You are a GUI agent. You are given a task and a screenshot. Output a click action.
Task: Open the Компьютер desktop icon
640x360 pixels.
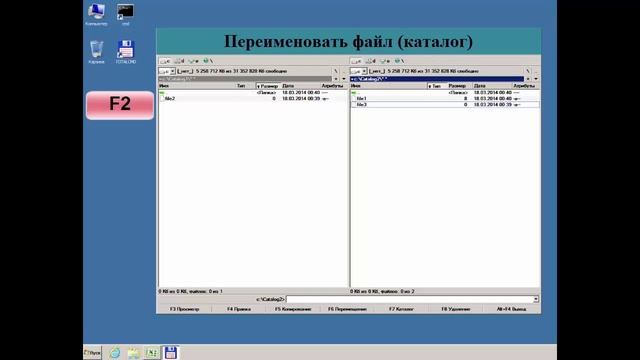pos(96,15)
